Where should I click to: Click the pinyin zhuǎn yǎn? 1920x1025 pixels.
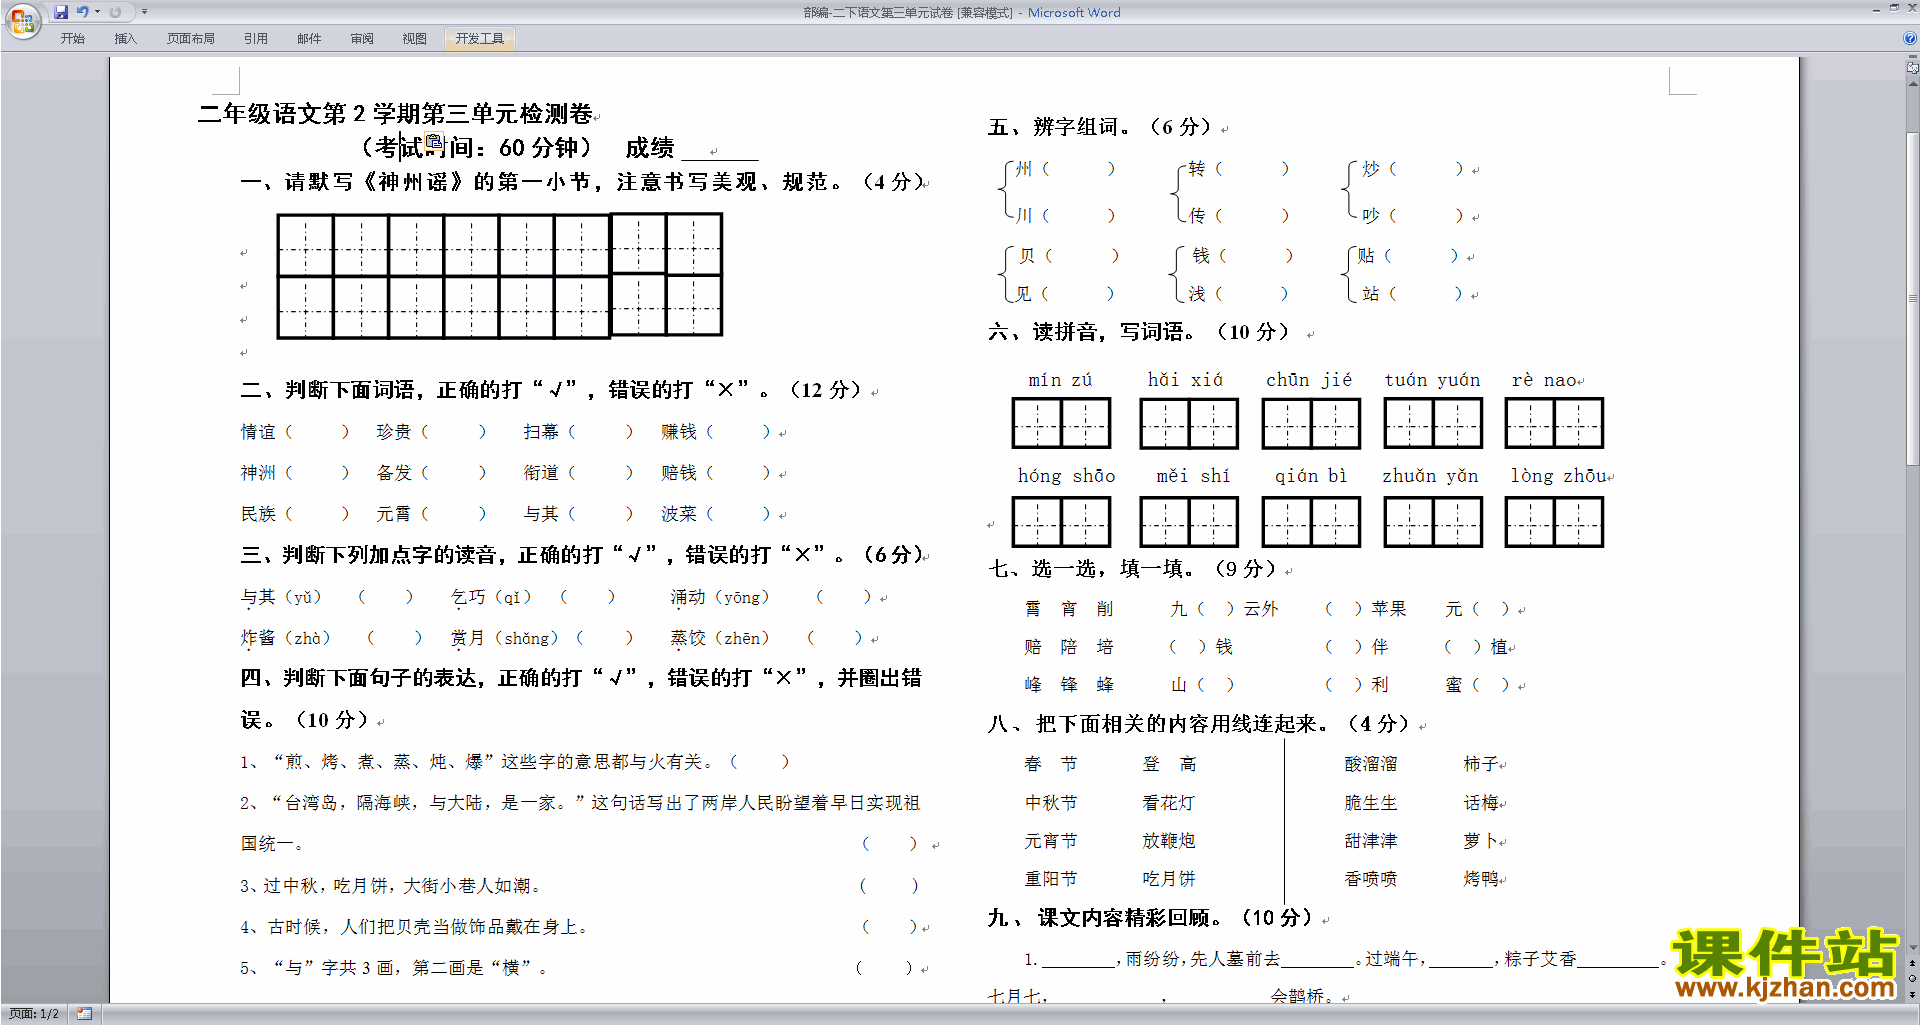click(x=1430, y=476)
